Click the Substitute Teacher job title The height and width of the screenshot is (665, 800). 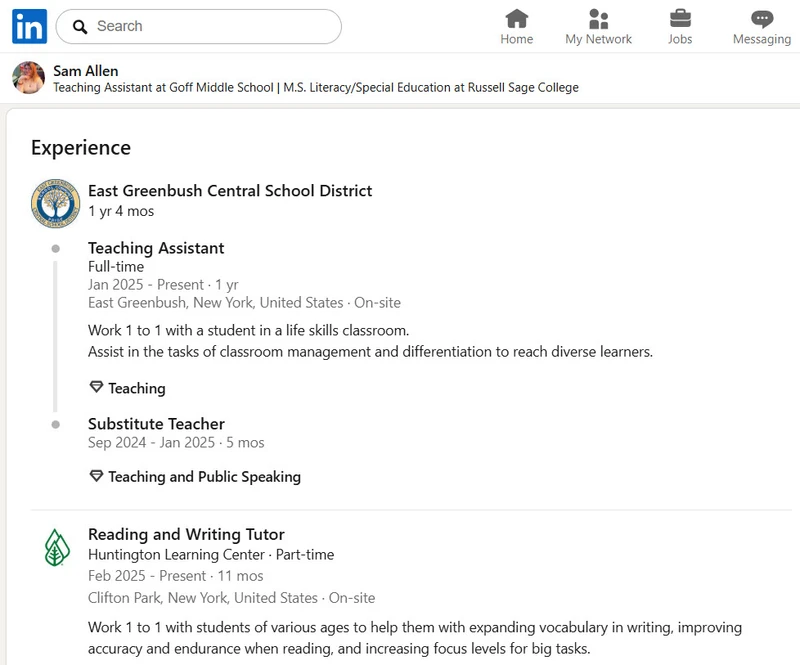point(156,424)
